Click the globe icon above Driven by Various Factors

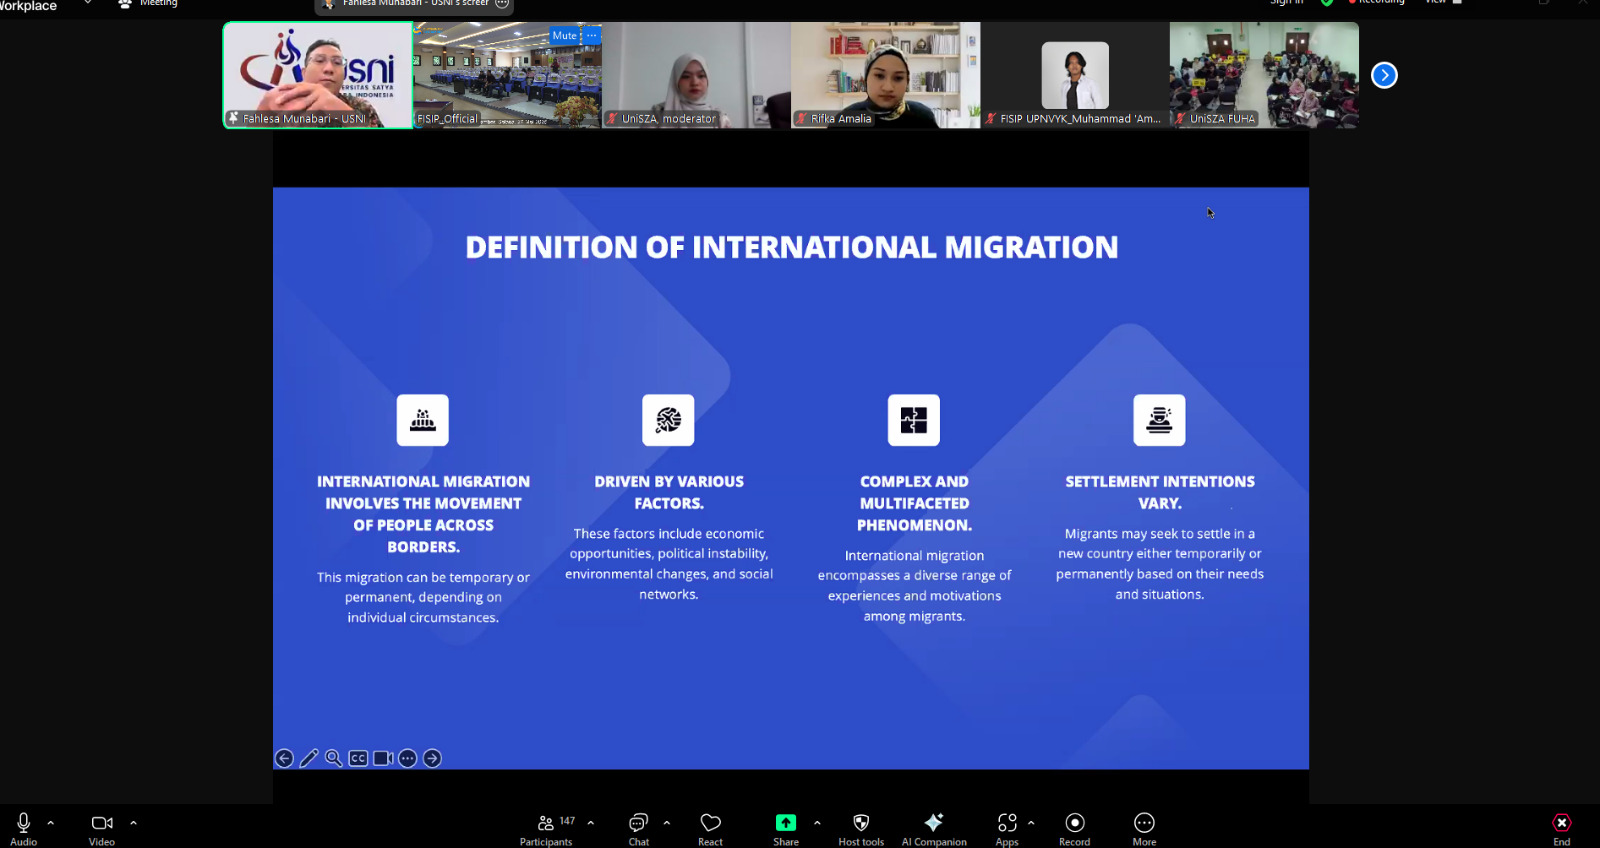(668, 420)
